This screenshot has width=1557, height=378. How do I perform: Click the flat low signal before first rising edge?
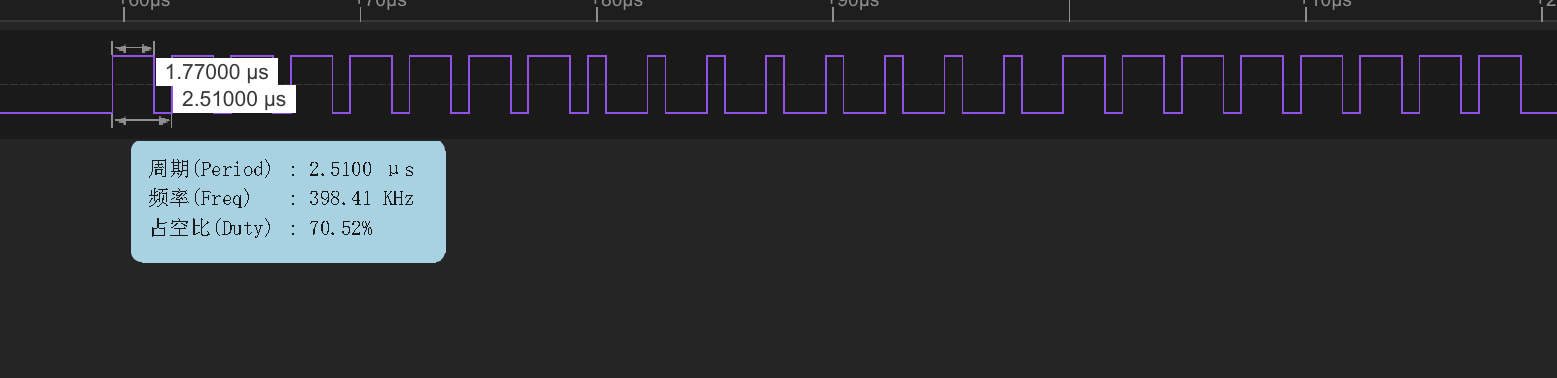(x=56, y=113)
